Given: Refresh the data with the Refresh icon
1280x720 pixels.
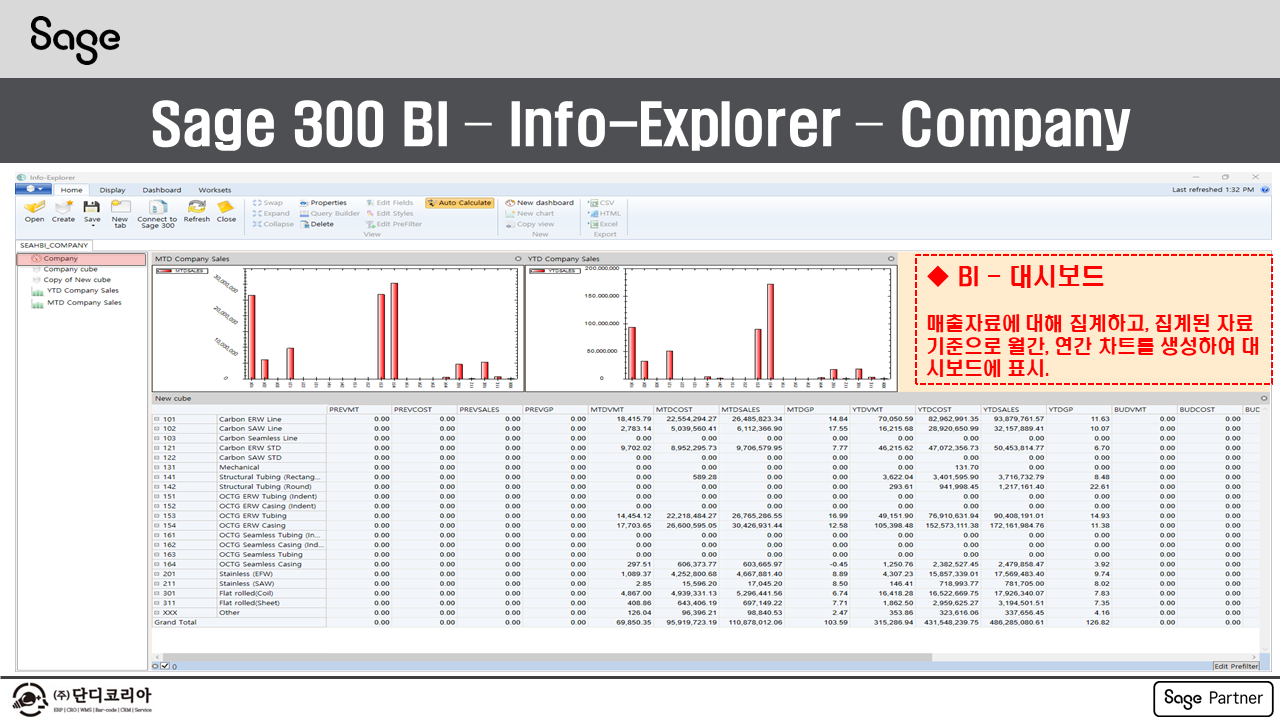Looking at the screenshot, I should [197, 210].
